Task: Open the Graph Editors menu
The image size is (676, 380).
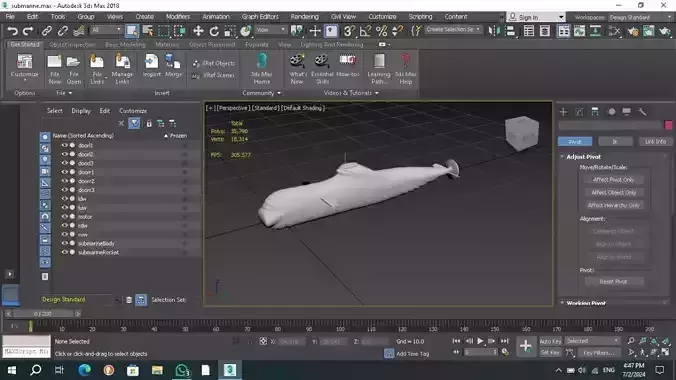Action: click(x=260, y=16)
